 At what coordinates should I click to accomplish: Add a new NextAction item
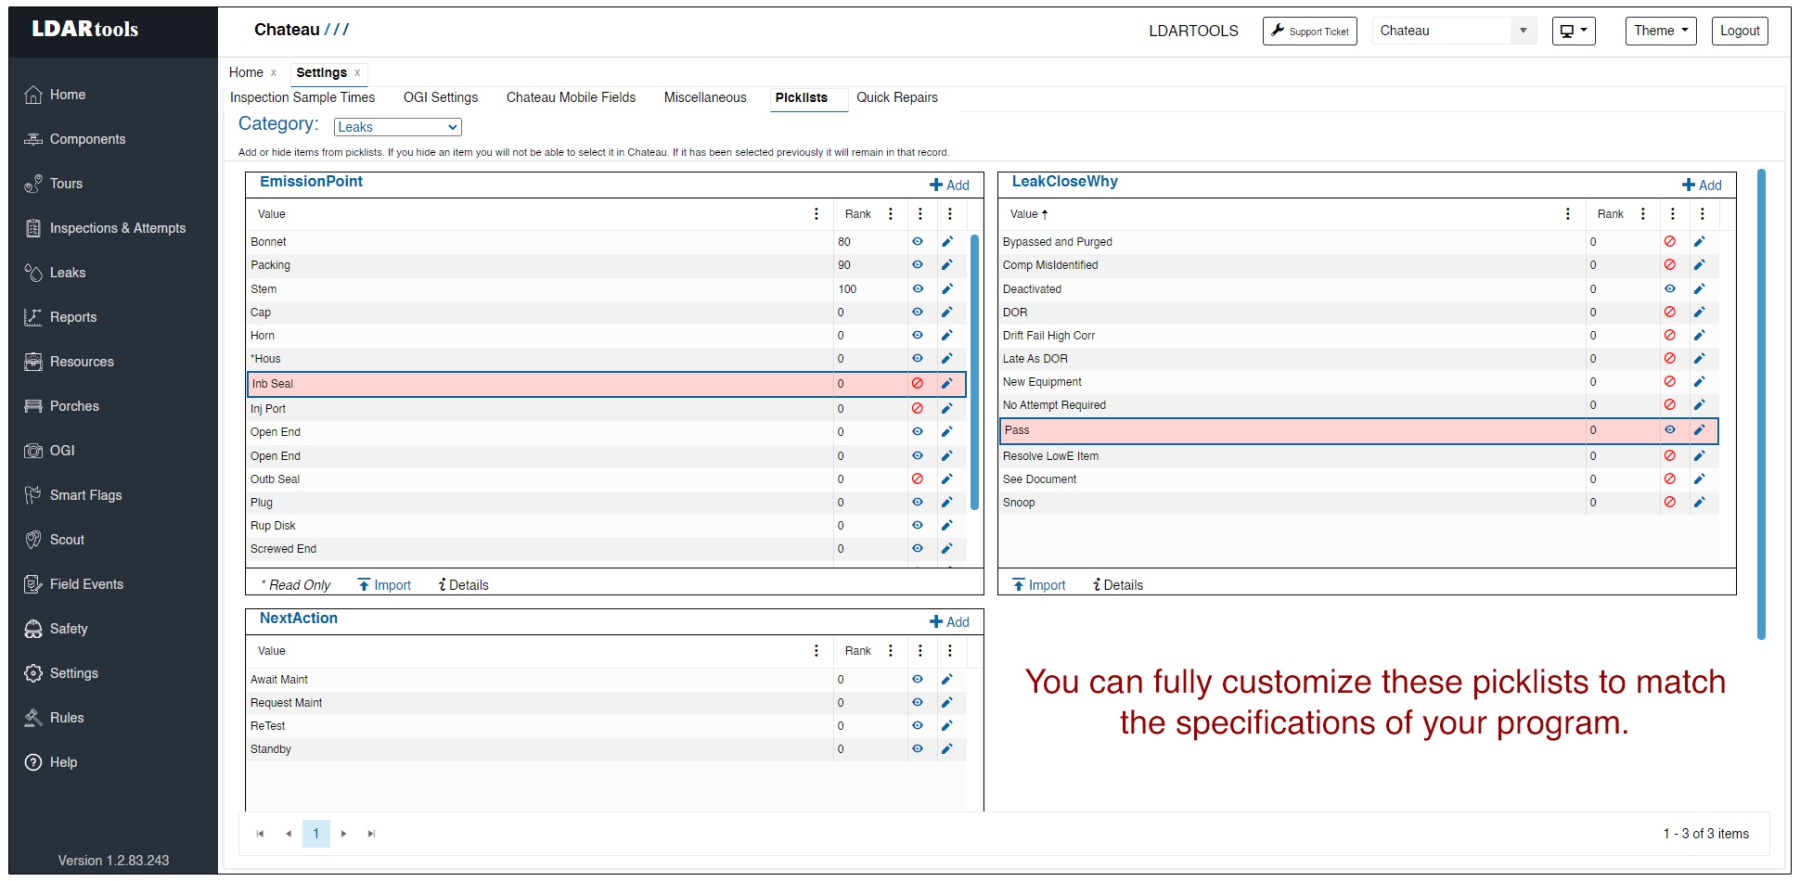point(949,622)
